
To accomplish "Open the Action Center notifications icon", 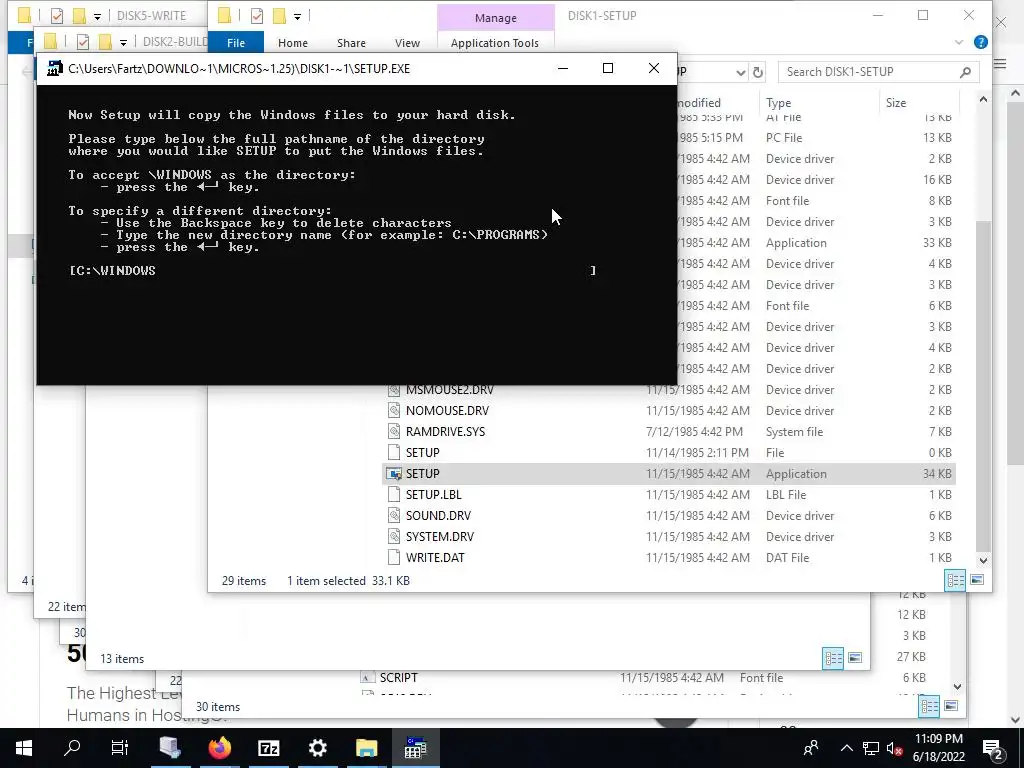I will point(993,748).
